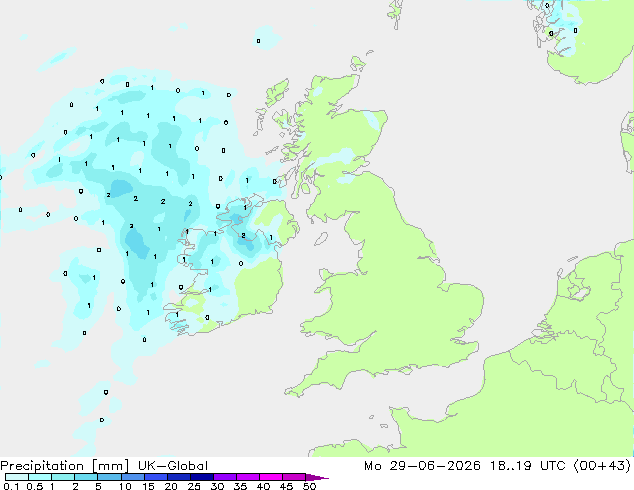Click the '50' legend scale label
Image resolution: width=634 pixels, height=490 pixels.
[309, 486]
